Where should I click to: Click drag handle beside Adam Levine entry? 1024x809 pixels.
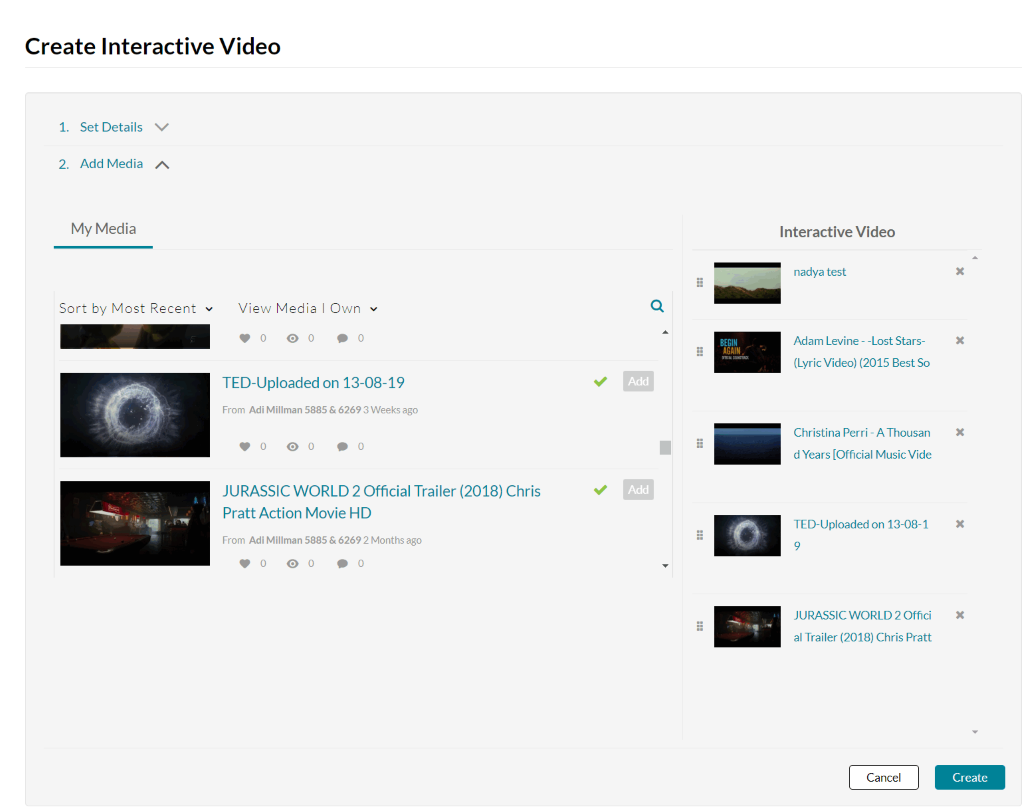699,352
